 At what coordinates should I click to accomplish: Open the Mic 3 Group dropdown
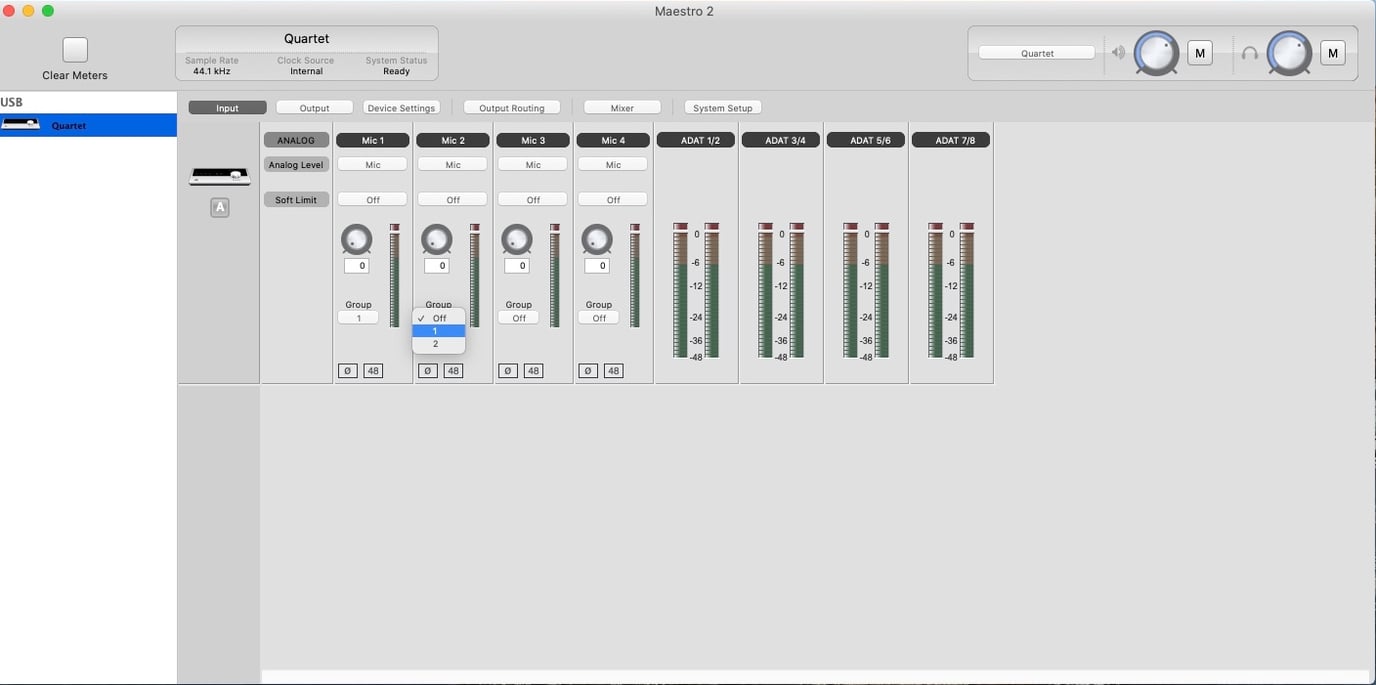(x=518, y=318)
